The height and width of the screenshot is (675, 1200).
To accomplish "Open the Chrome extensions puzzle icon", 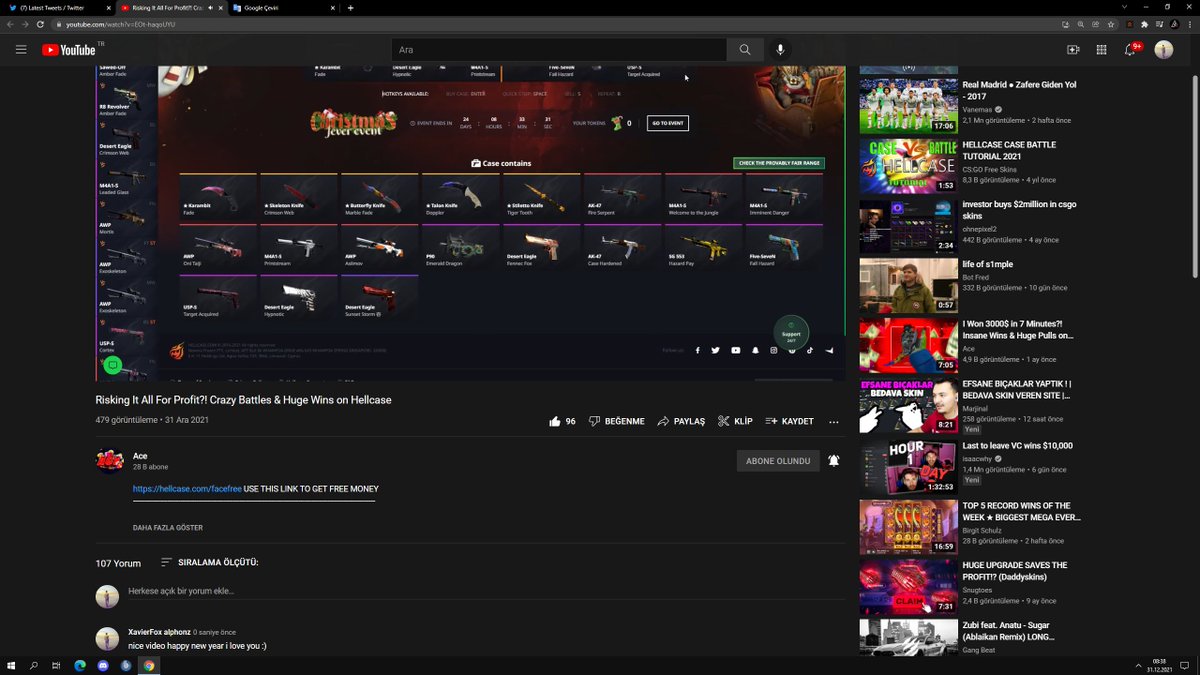I will 1144,24.
